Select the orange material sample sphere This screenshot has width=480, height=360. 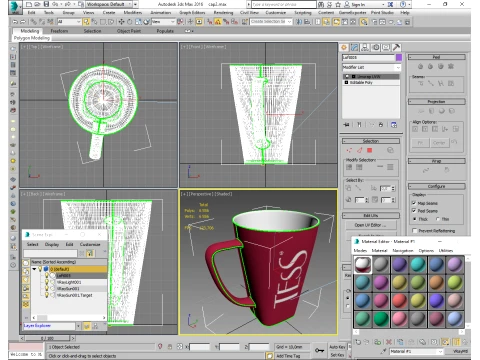(x=436, y=283)
